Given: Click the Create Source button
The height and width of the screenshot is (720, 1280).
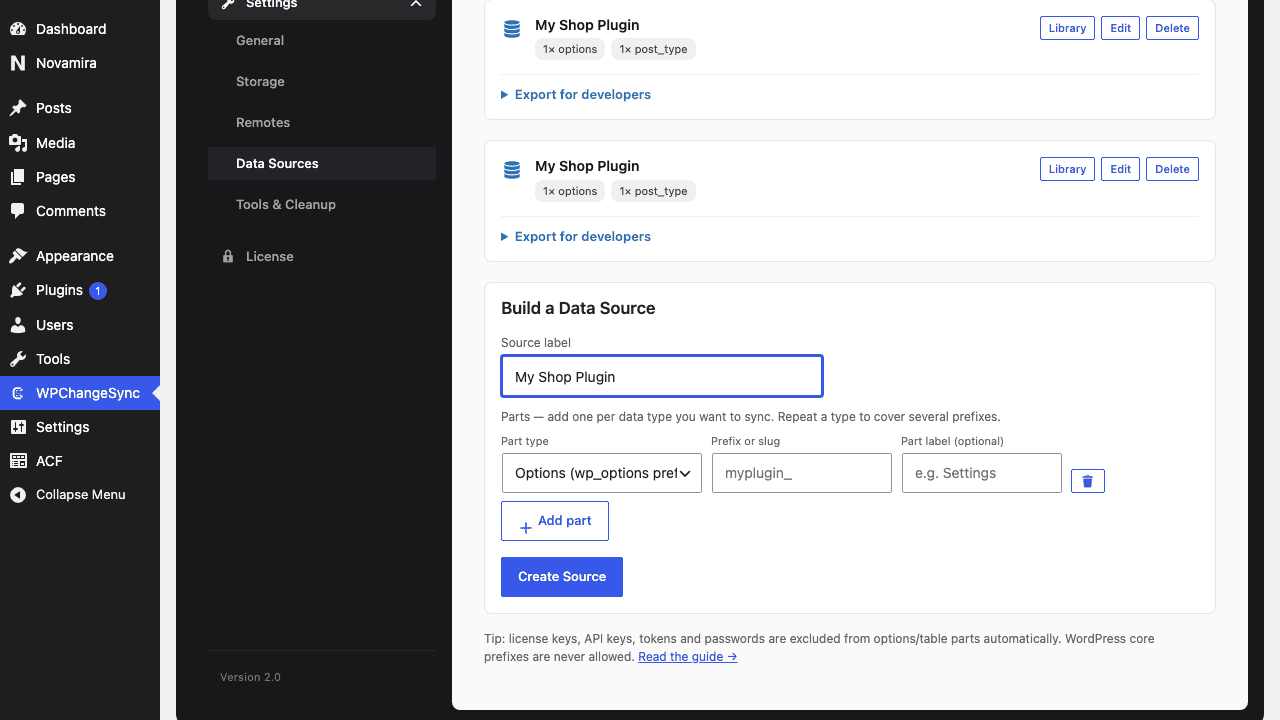Looking at the screenshot, I should coord(562,577).
